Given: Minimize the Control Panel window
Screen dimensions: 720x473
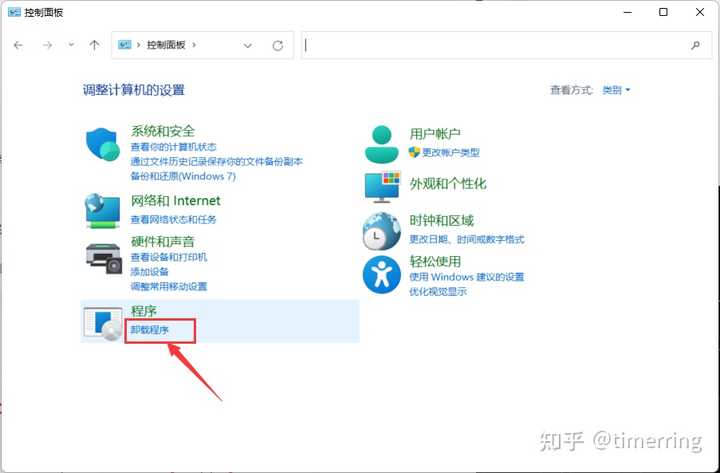Looking at the screenshot, I should pos(627,12).
